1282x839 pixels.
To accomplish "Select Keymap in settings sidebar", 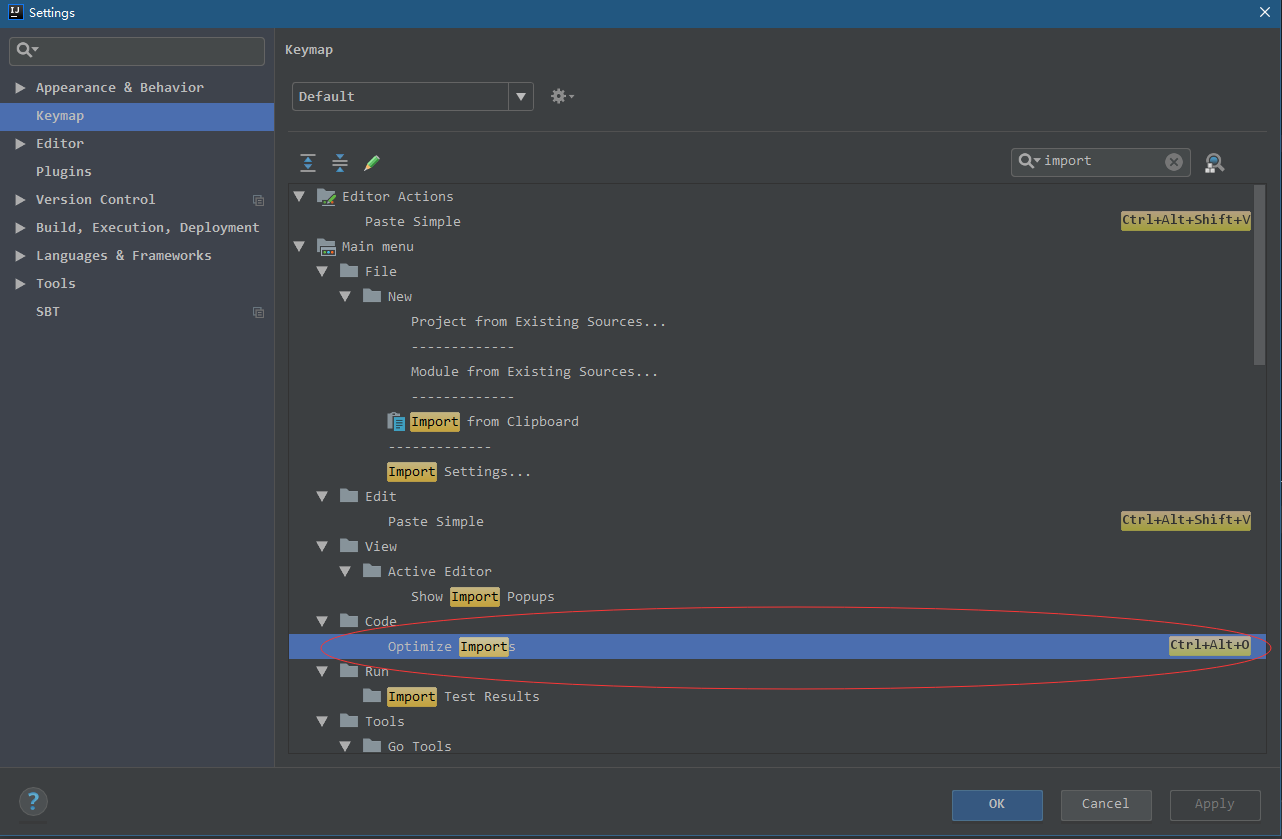I will 137,116.
